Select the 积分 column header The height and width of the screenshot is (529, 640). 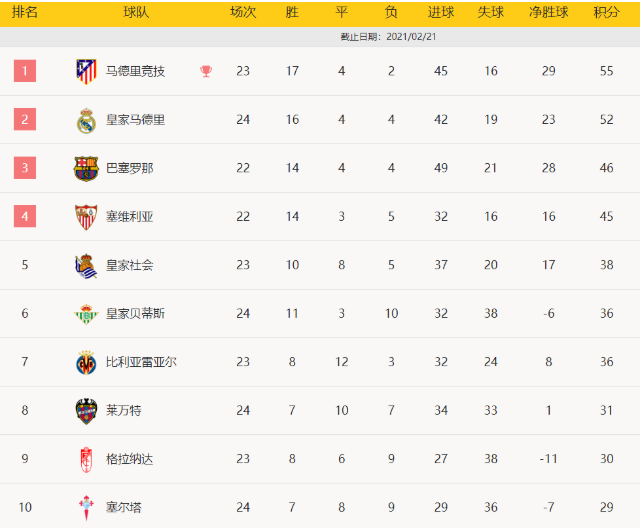pos(606,13)
